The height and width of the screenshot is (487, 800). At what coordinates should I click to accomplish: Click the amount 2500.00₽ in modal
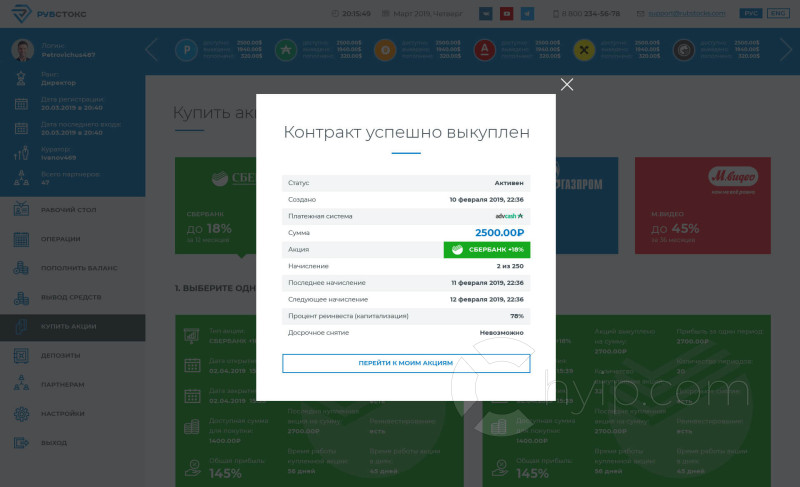[499, 233]
